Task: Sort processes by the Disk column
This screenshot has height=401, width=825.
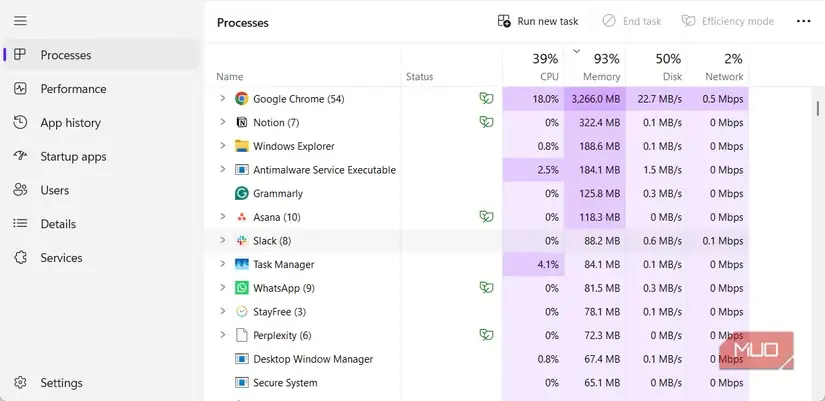Action: (656, 67)
